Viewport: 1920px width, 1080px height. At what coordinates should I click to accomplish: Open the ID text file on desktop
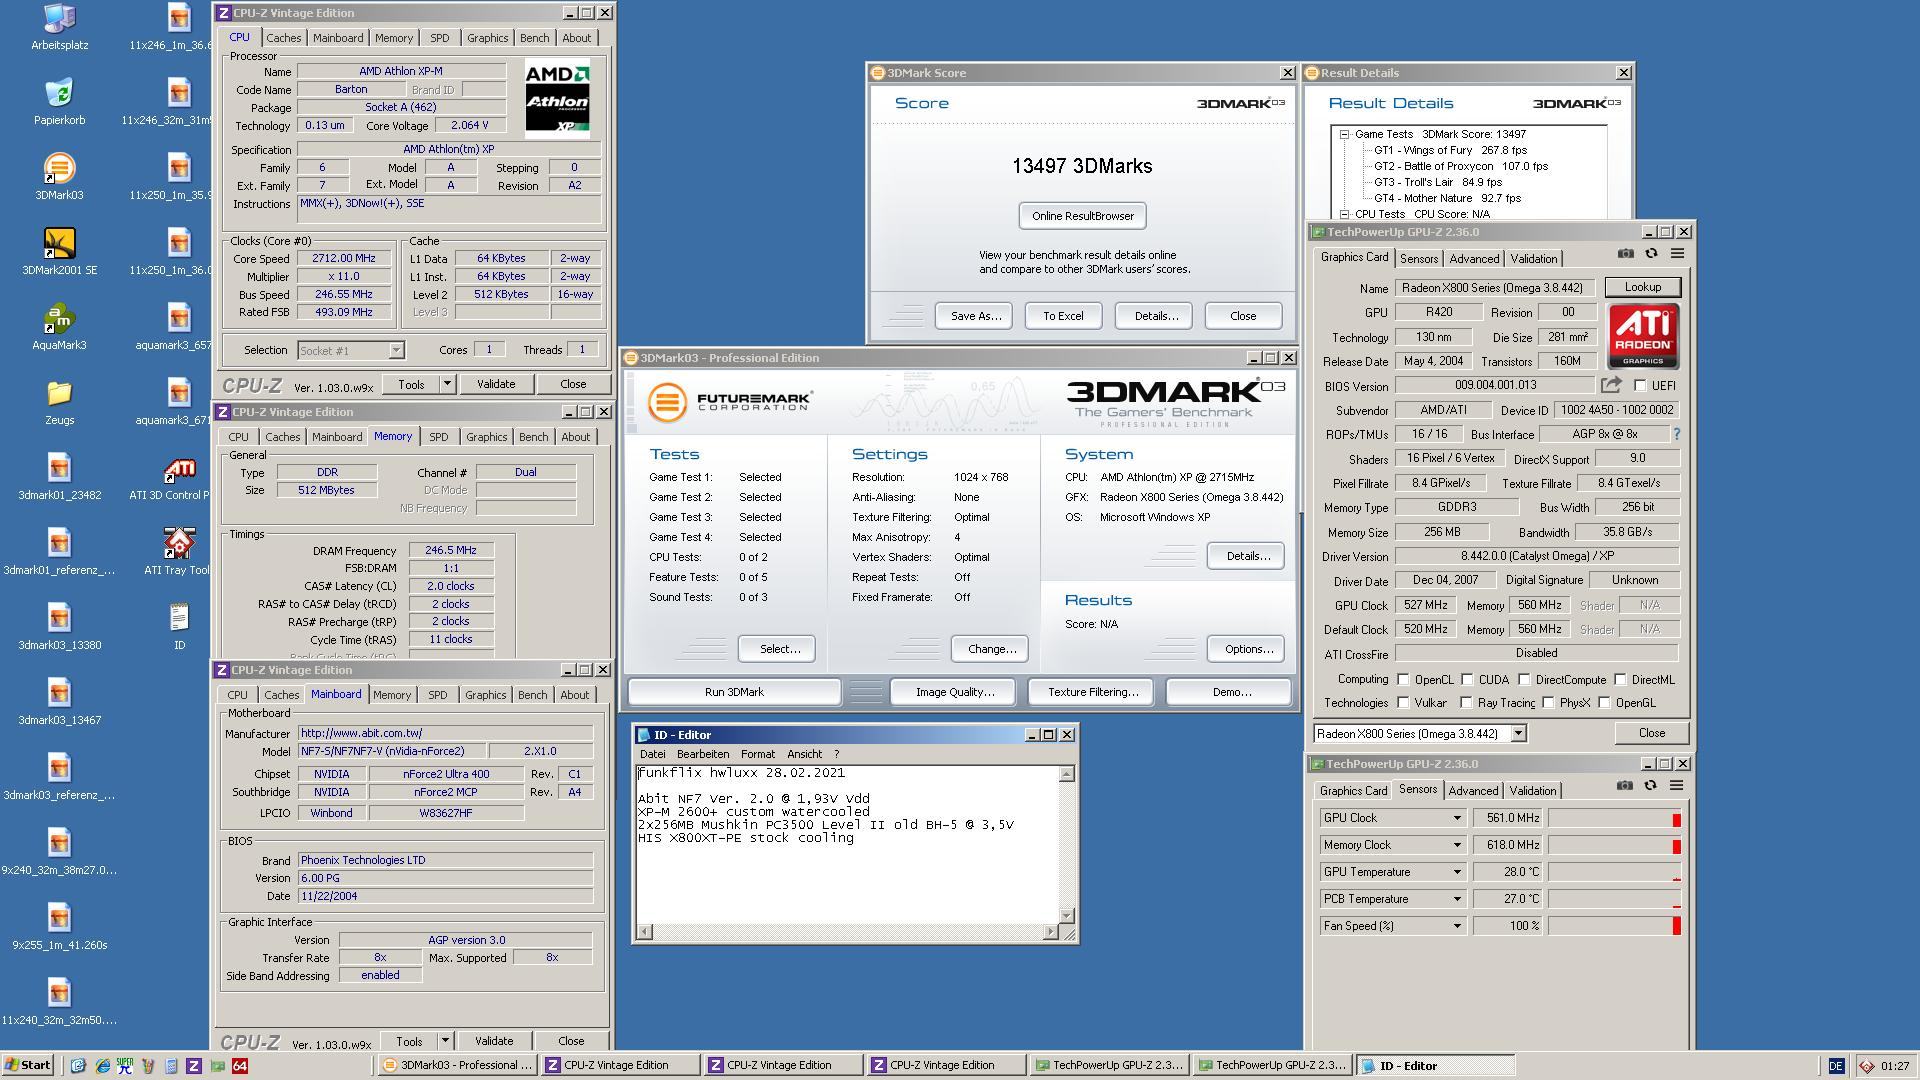pos(179,627)
